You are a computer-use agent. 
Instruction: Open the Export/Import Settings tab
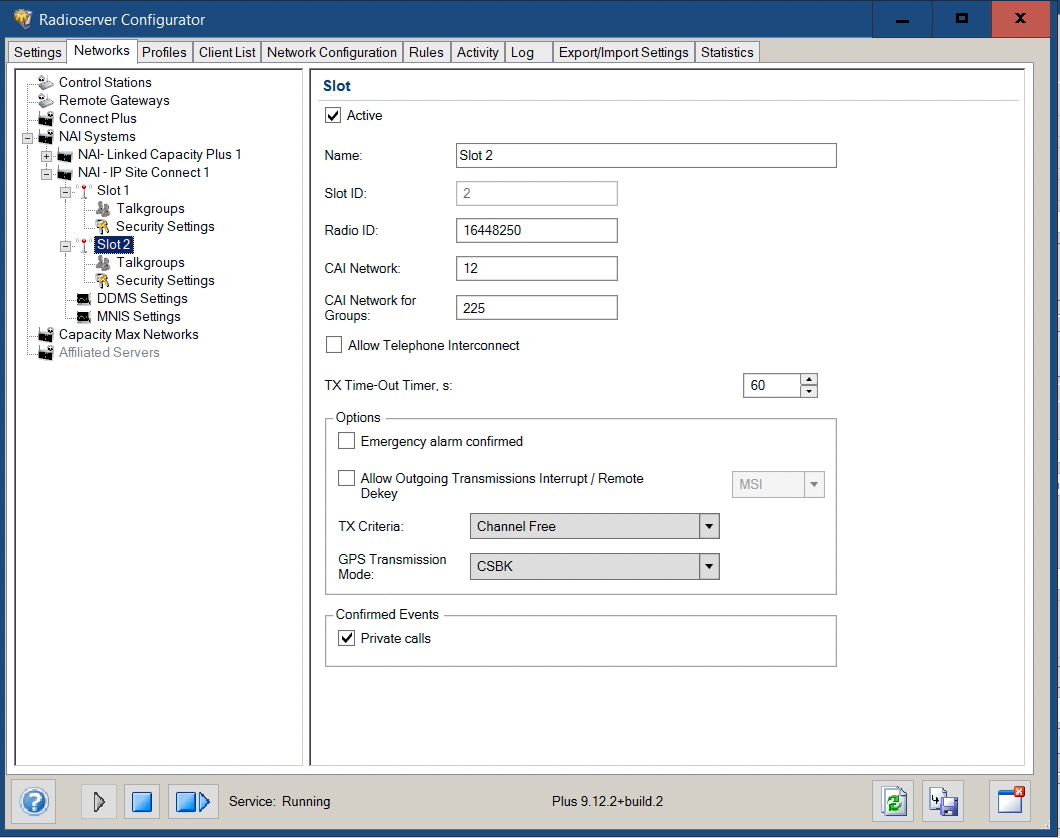(623, 53)
